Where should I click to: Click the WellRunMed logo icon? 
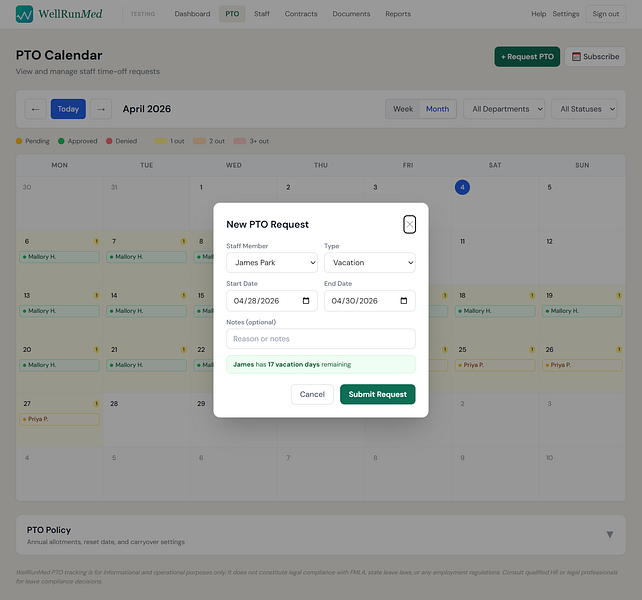point(24,14)
